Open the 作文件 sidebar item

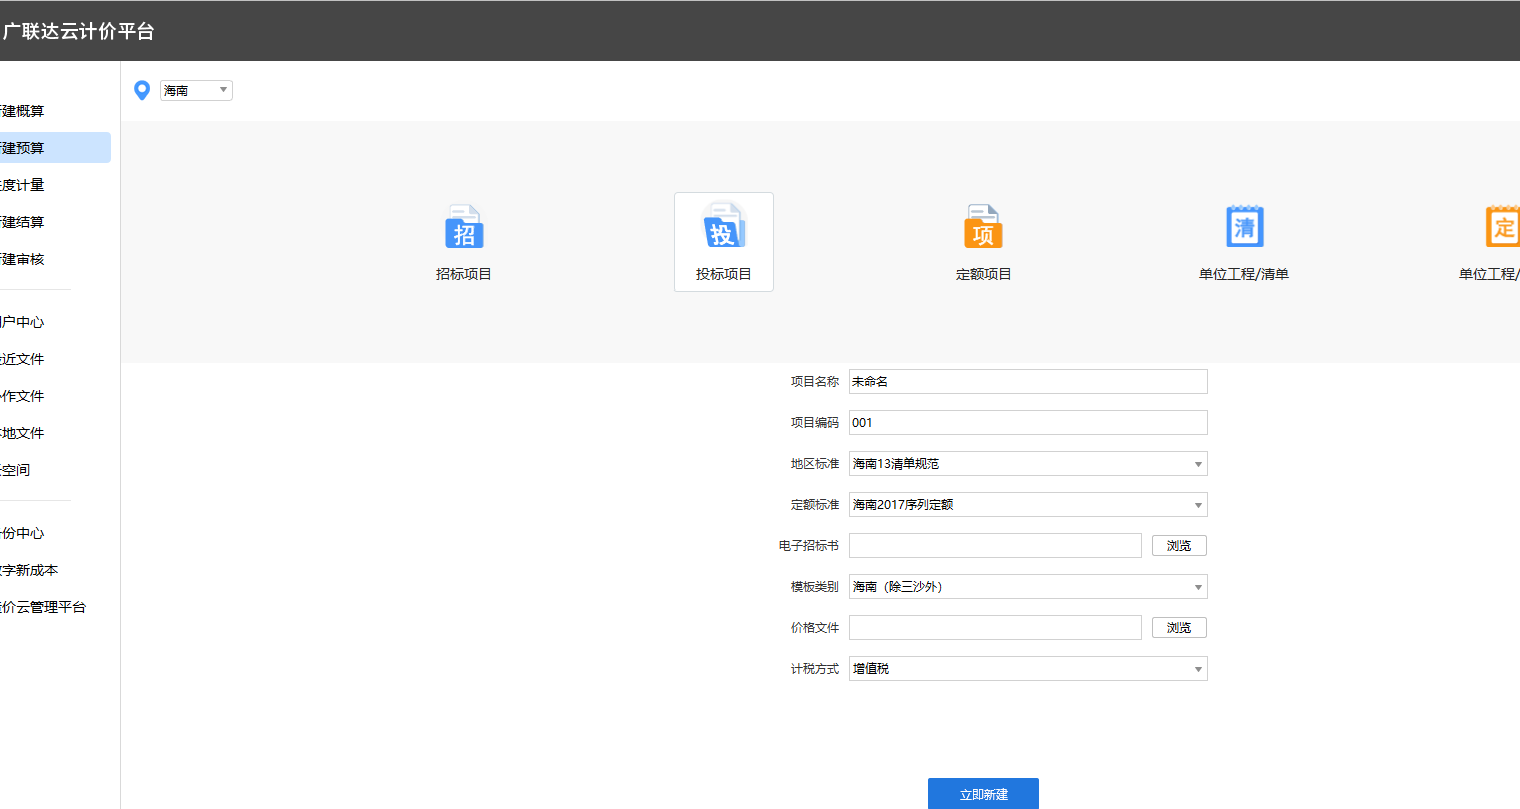55,396
